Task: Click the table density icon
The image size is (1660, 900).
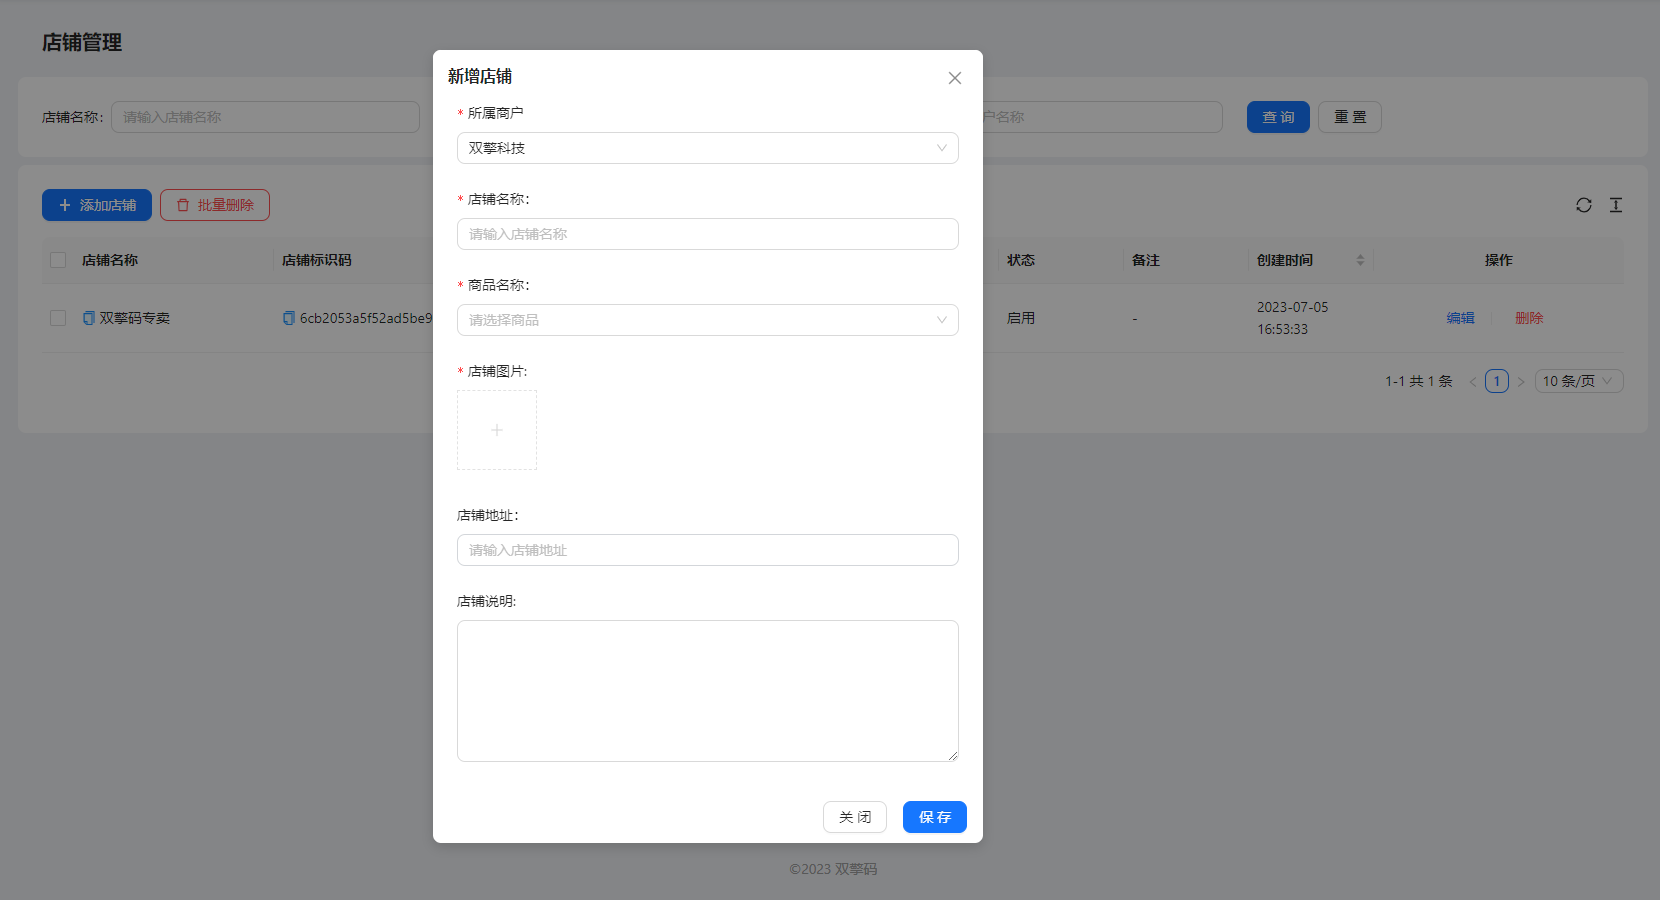Action: (1616, 205)
